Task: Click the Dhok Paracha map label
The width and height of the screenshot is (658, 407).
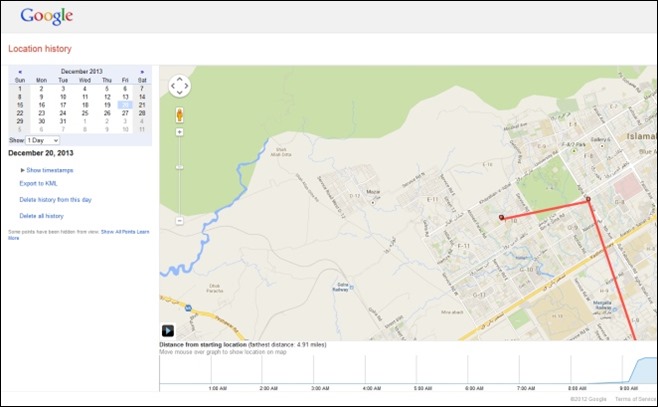Action: pyautogui.click(x=214, y=288)
